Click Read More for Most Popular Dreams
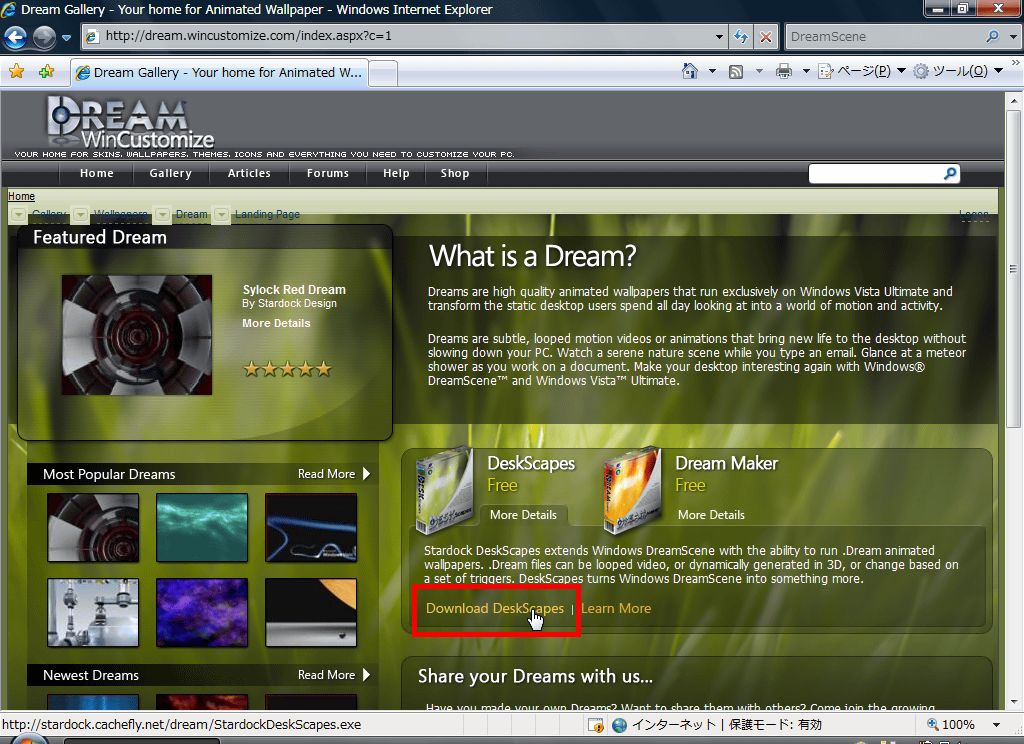This screenshot has height=744, width=1024. 334,474
